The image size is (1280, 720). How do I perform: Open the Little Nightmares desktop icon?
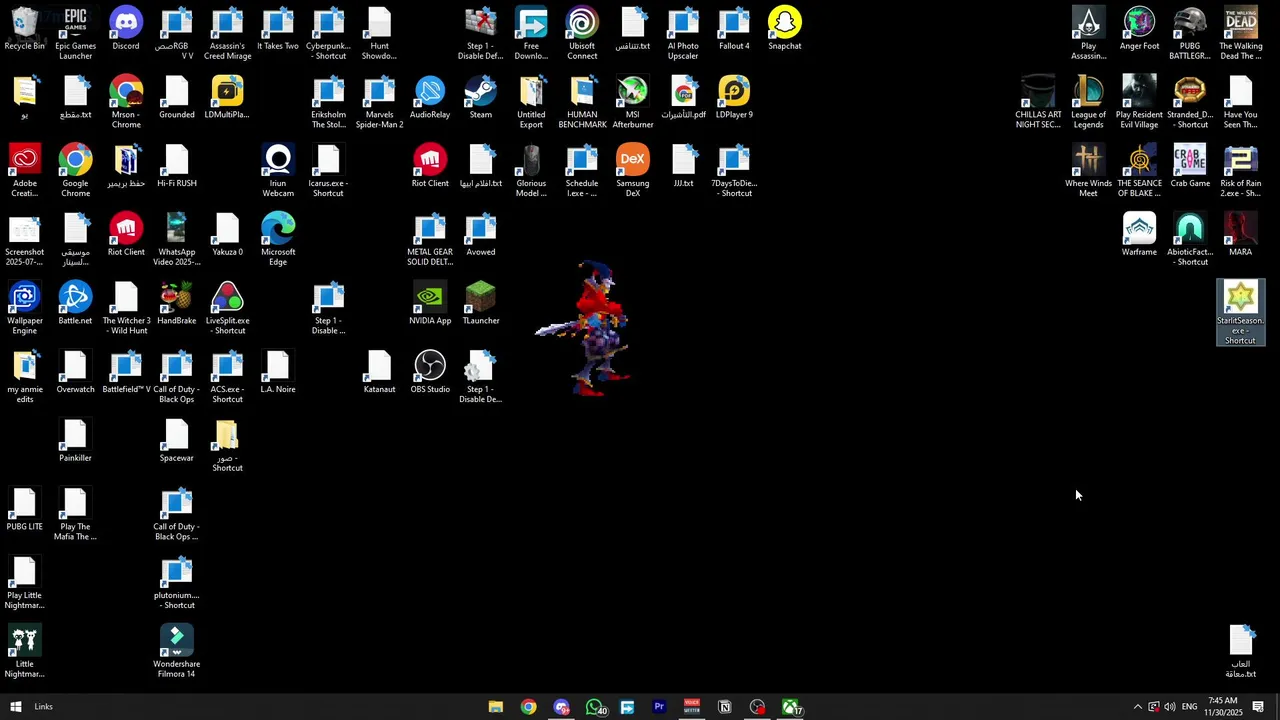pos(24,652)
